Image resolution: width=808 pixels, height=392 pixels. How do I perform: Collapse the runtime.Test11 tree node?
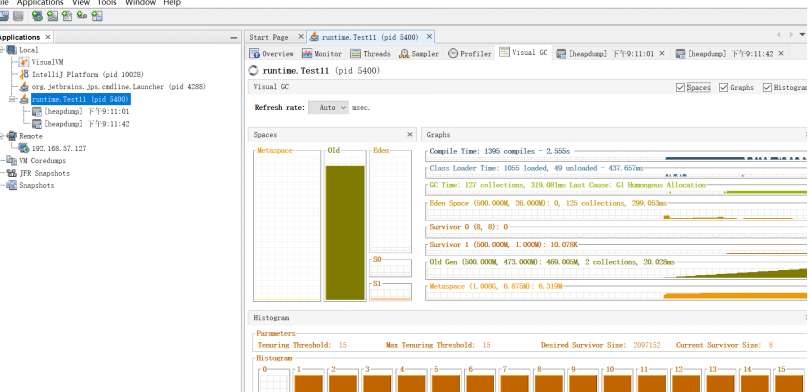tap(11, 99)
